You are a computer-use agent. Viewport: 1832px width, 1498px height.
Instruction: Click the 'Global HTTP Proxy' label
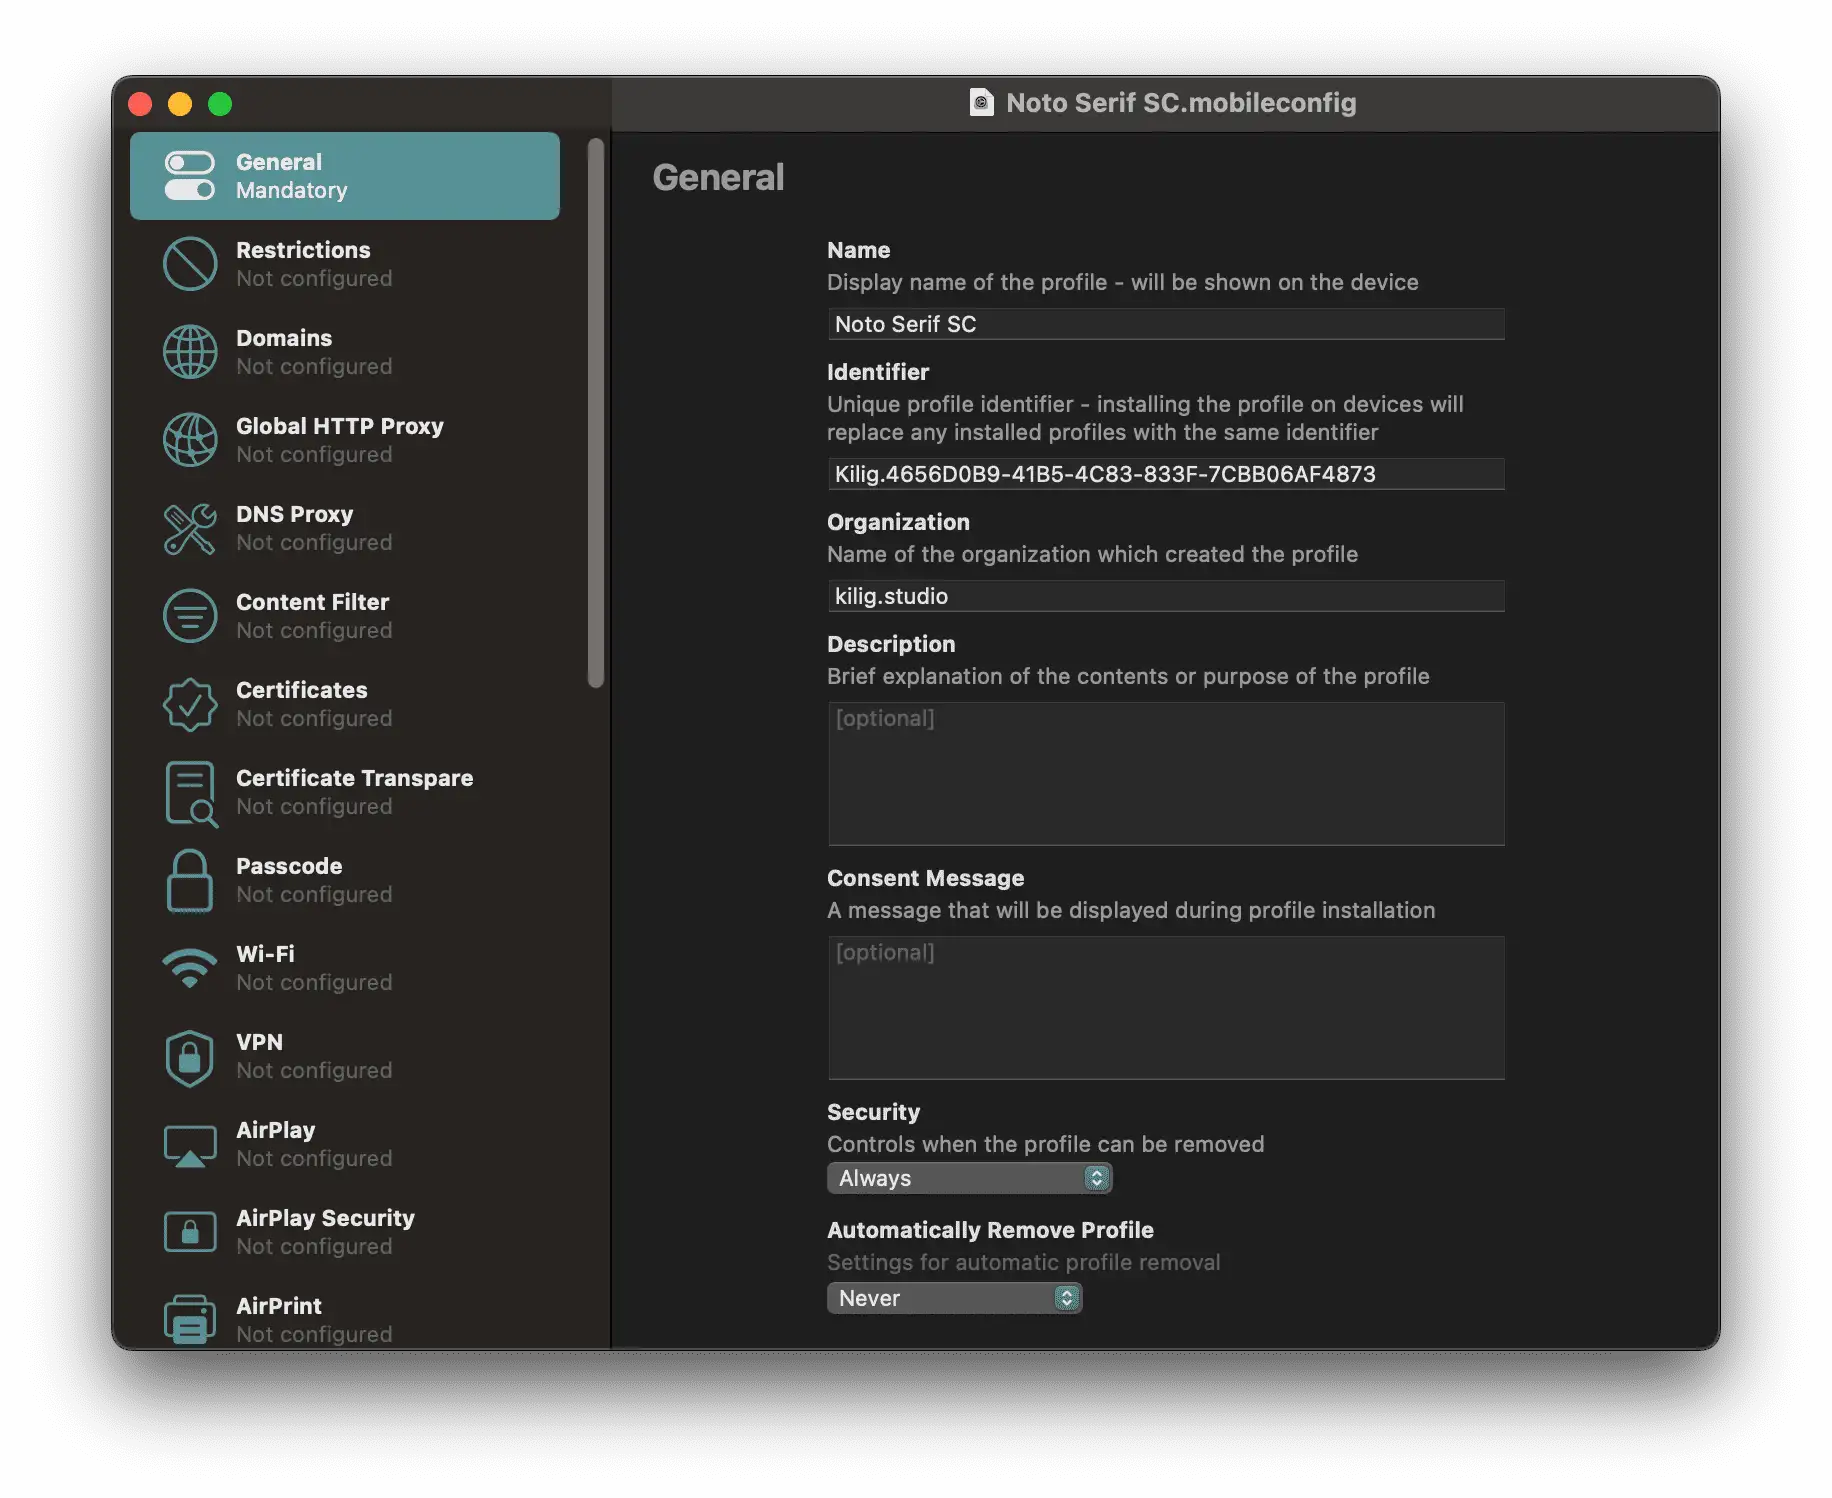pos(340,426)
